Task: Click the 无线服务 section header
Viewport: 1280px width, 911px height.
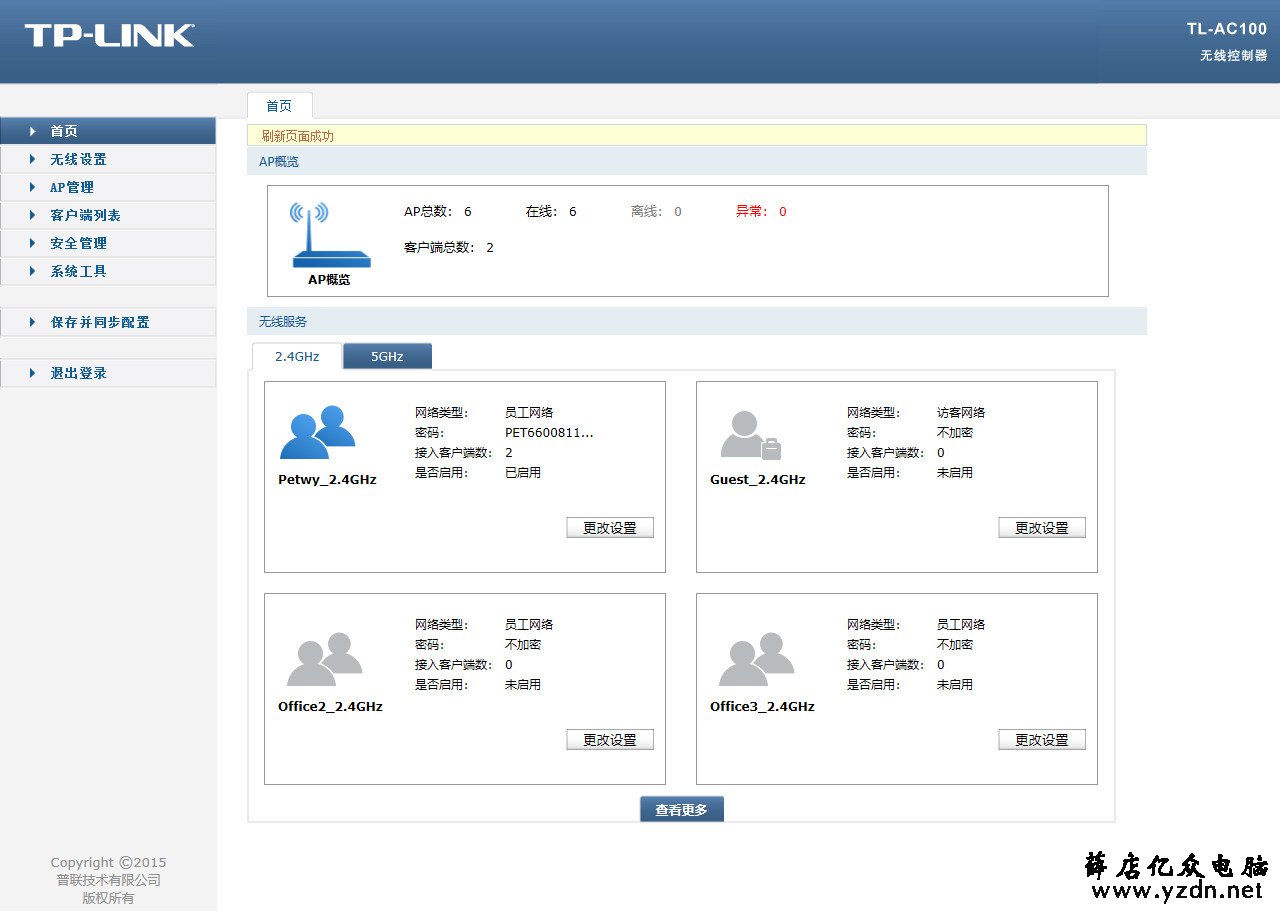Action: [697, 321]
